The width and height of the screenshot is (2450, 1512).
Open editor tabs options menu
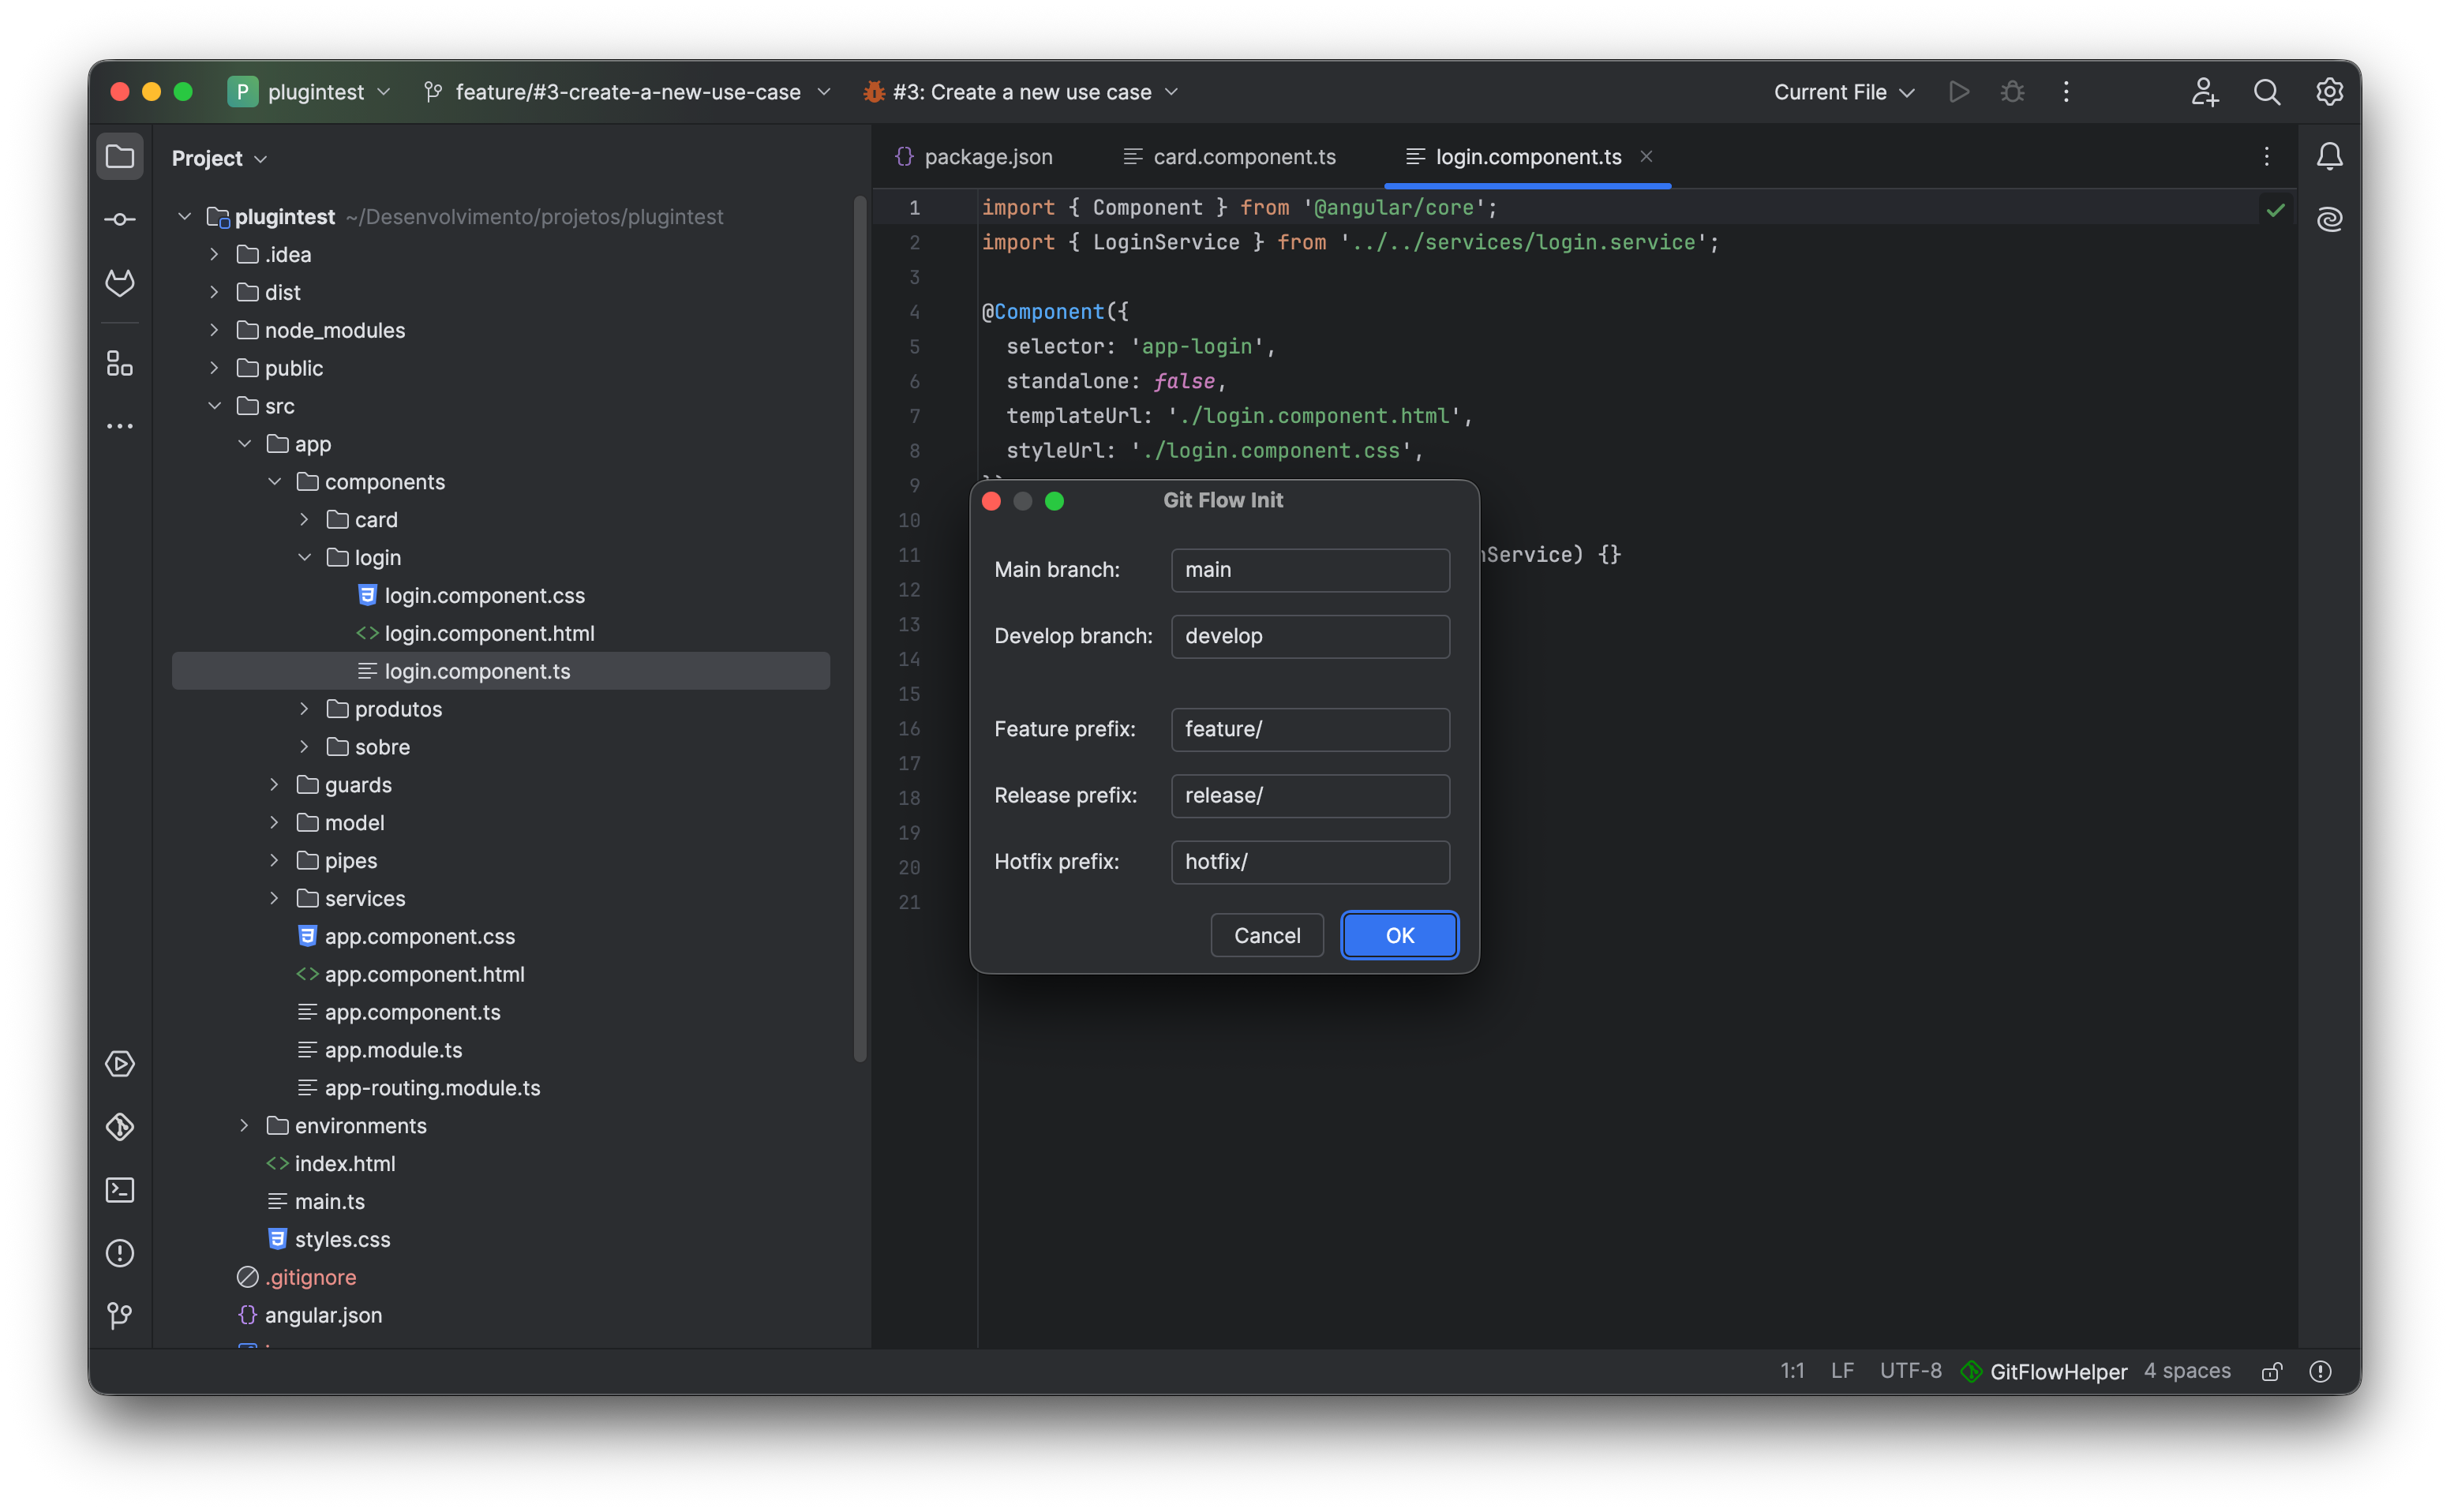2266,156
